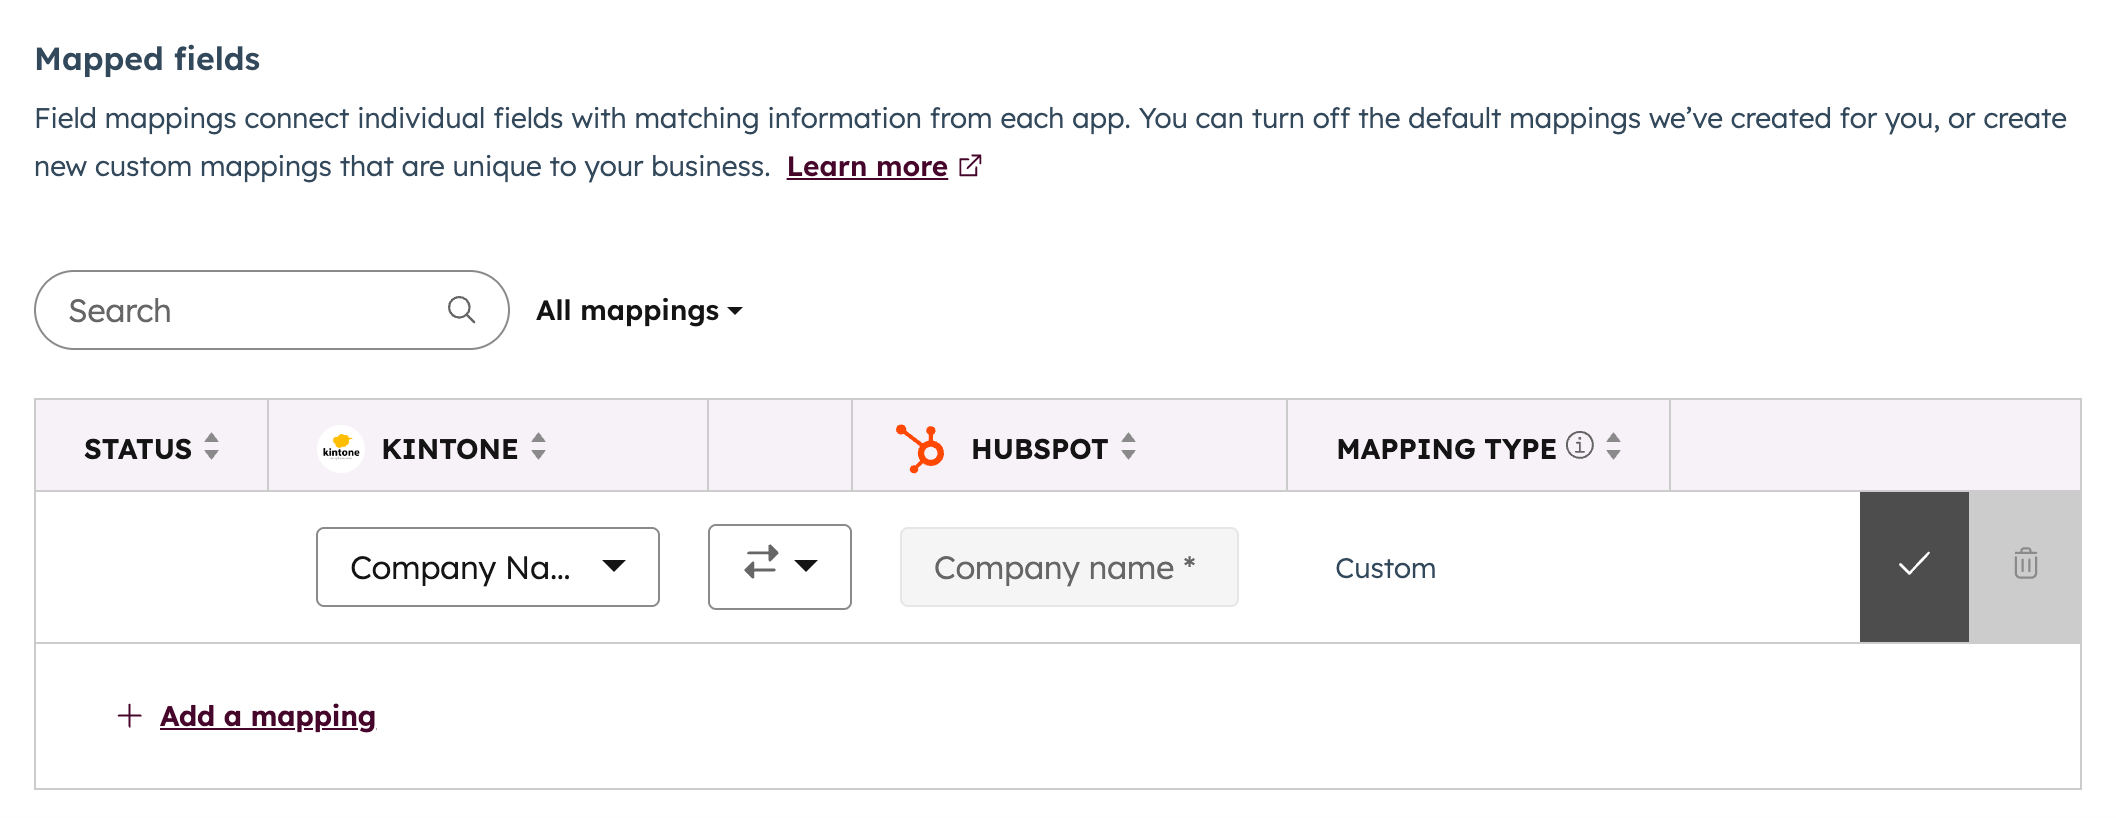2116x818 pixels.
Task: Open the All mappings filter dropdown
Action: pyautogui.click(x=639, y=311)
